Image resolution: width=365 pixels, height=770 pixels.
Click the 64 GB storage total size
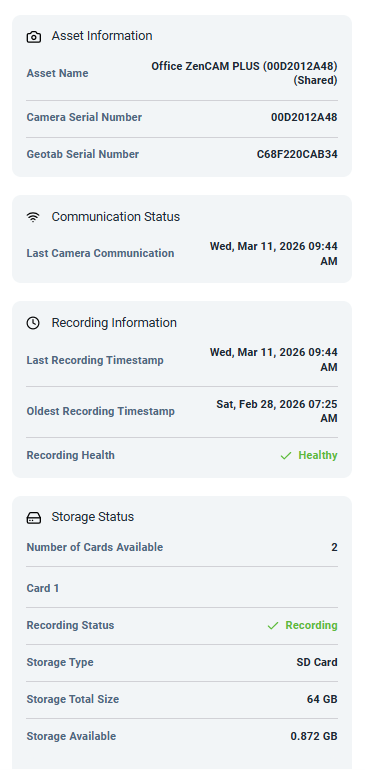[x=322, y=699]
